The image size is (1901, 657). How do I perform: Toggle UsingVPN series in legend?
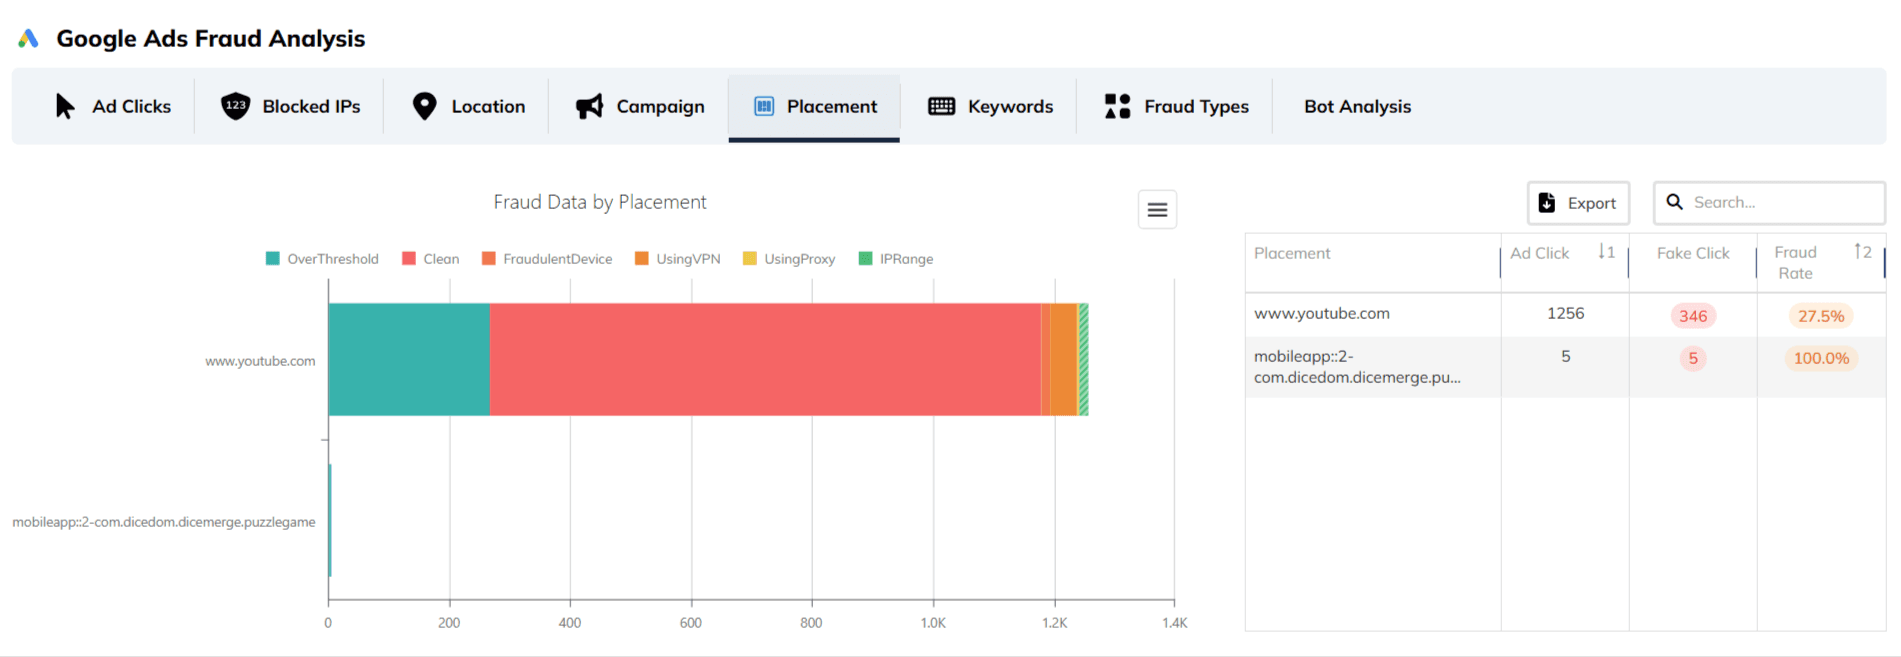tap(678, 259)
